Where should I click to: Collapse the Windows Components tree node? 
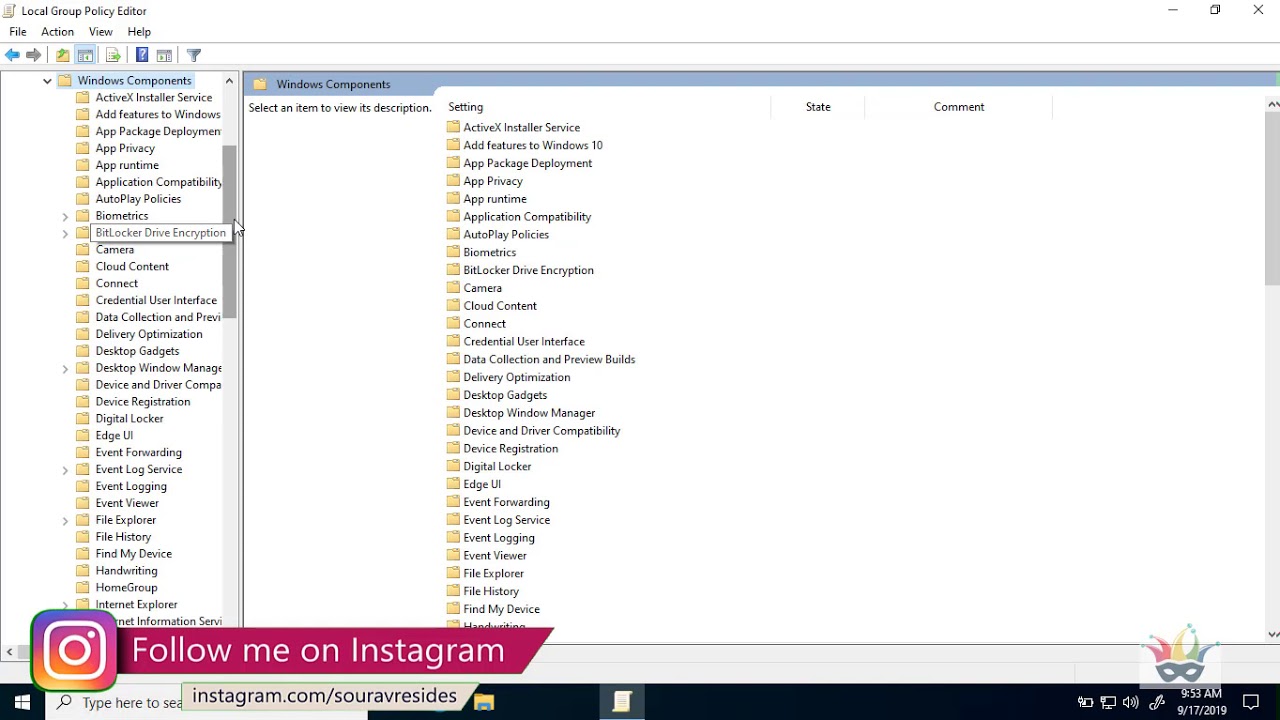(x=47, y=80)
